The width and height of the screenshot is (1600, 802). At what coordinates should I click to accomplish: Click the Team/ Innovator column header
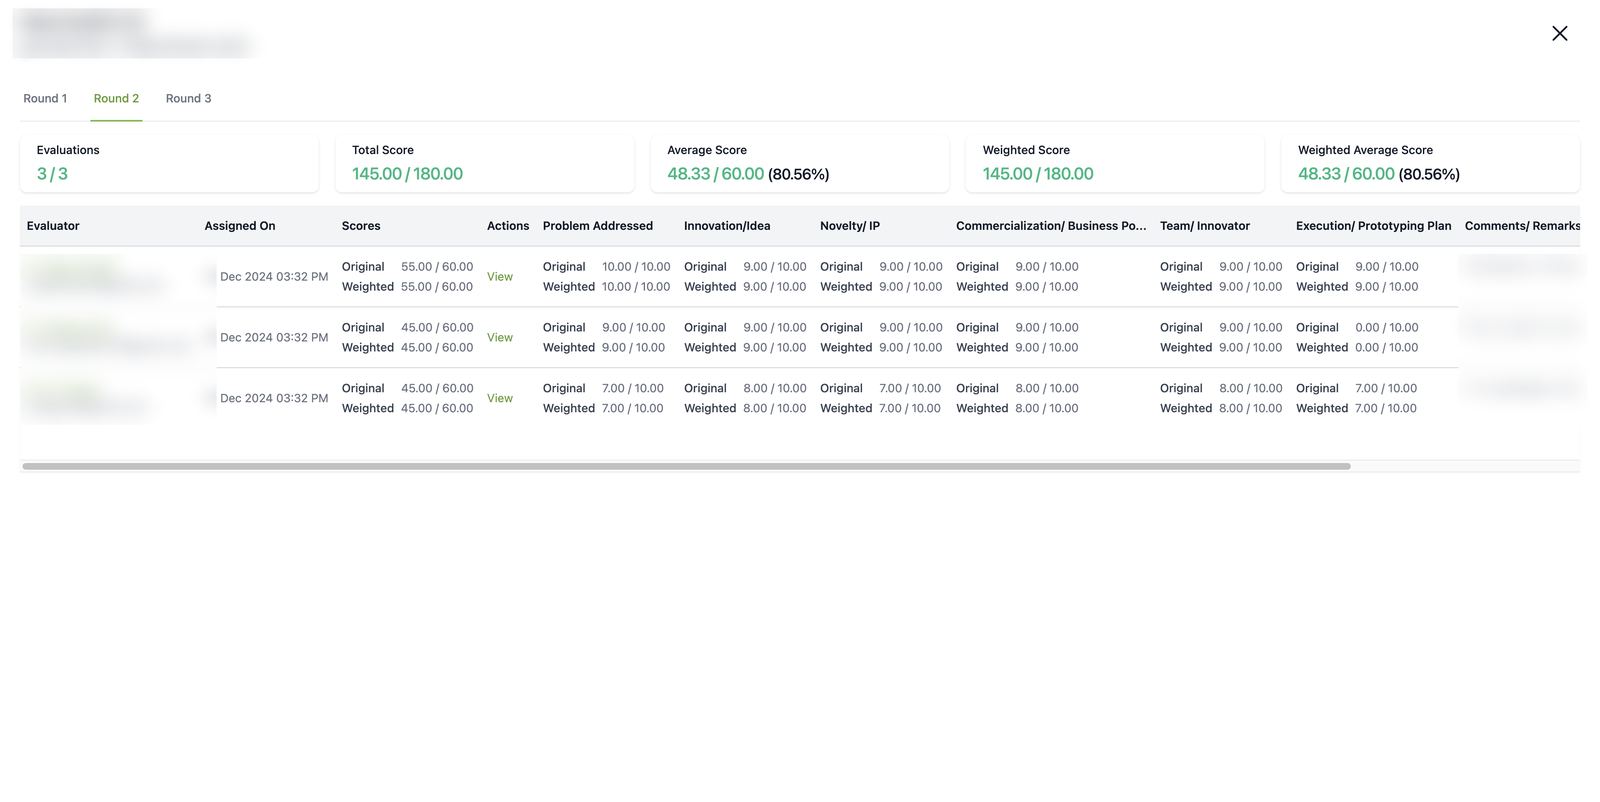1205,226
